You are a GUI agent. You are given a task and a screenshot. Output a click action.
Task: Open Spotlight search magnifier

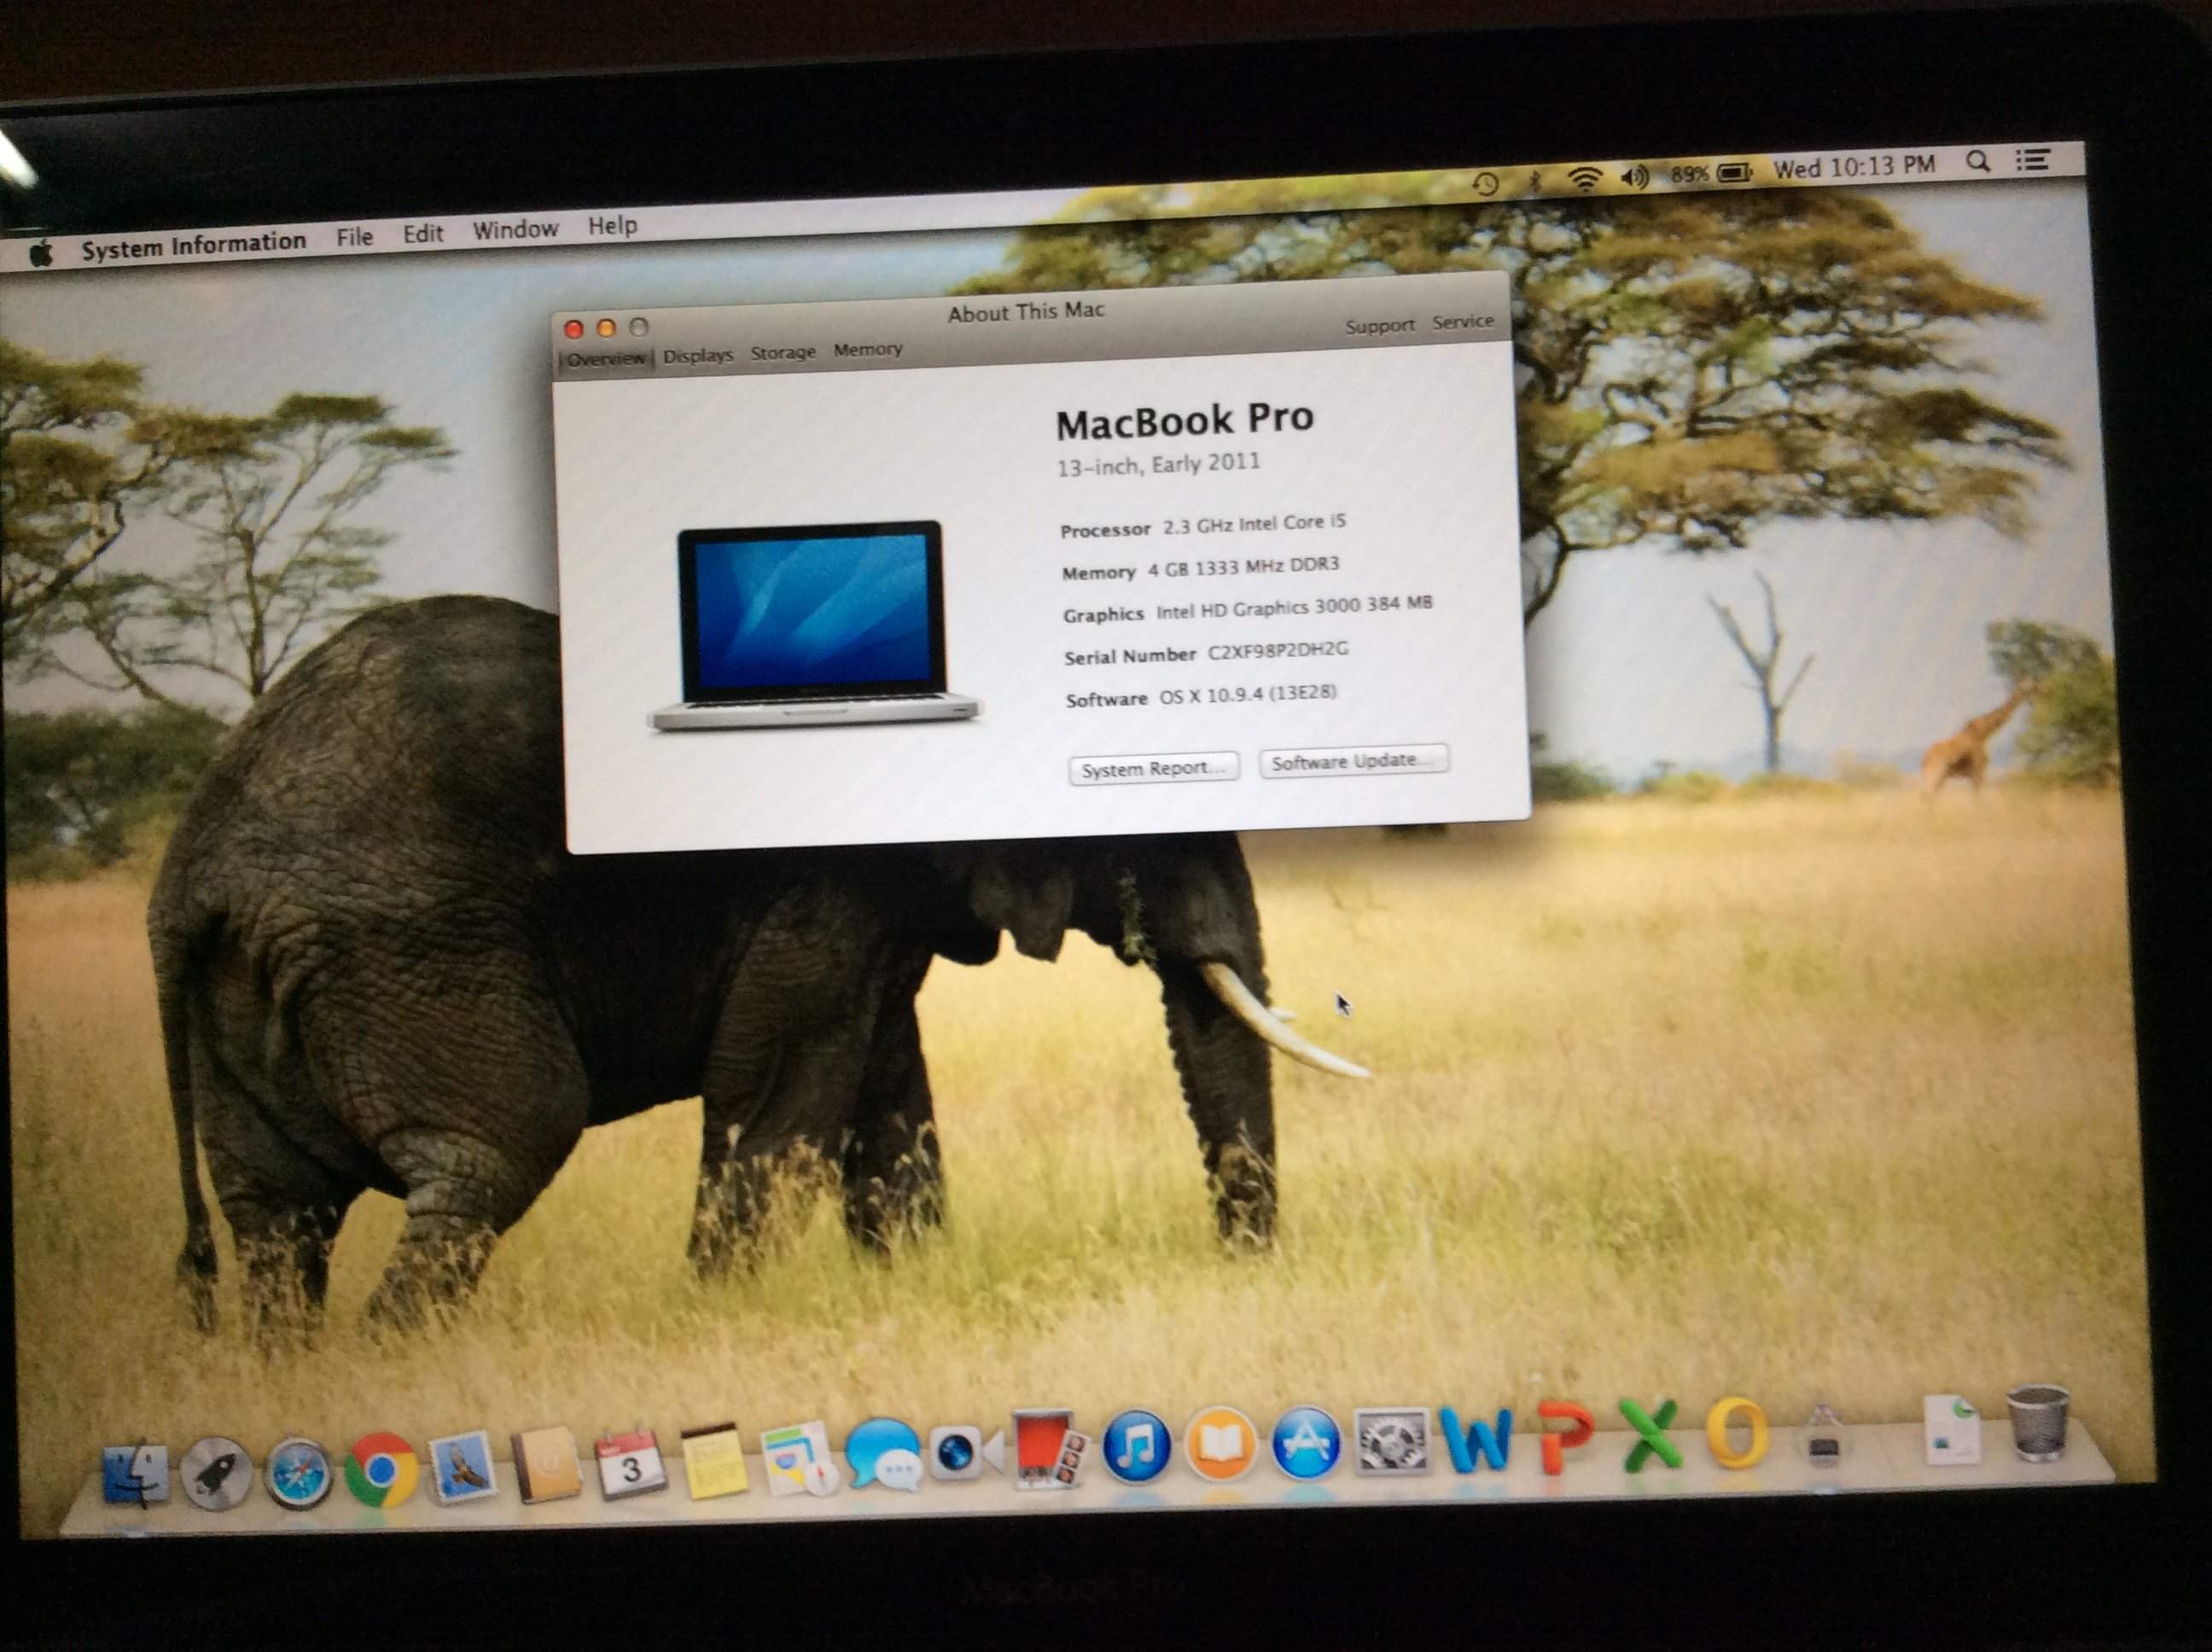click(x=1977, y=162)
